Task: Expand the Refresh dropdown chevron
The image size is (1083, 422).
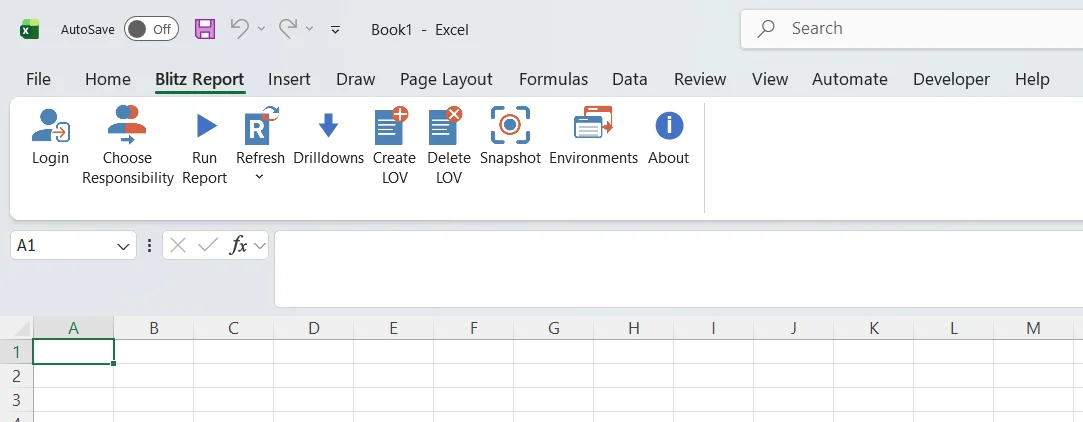Action: [260, 178]
